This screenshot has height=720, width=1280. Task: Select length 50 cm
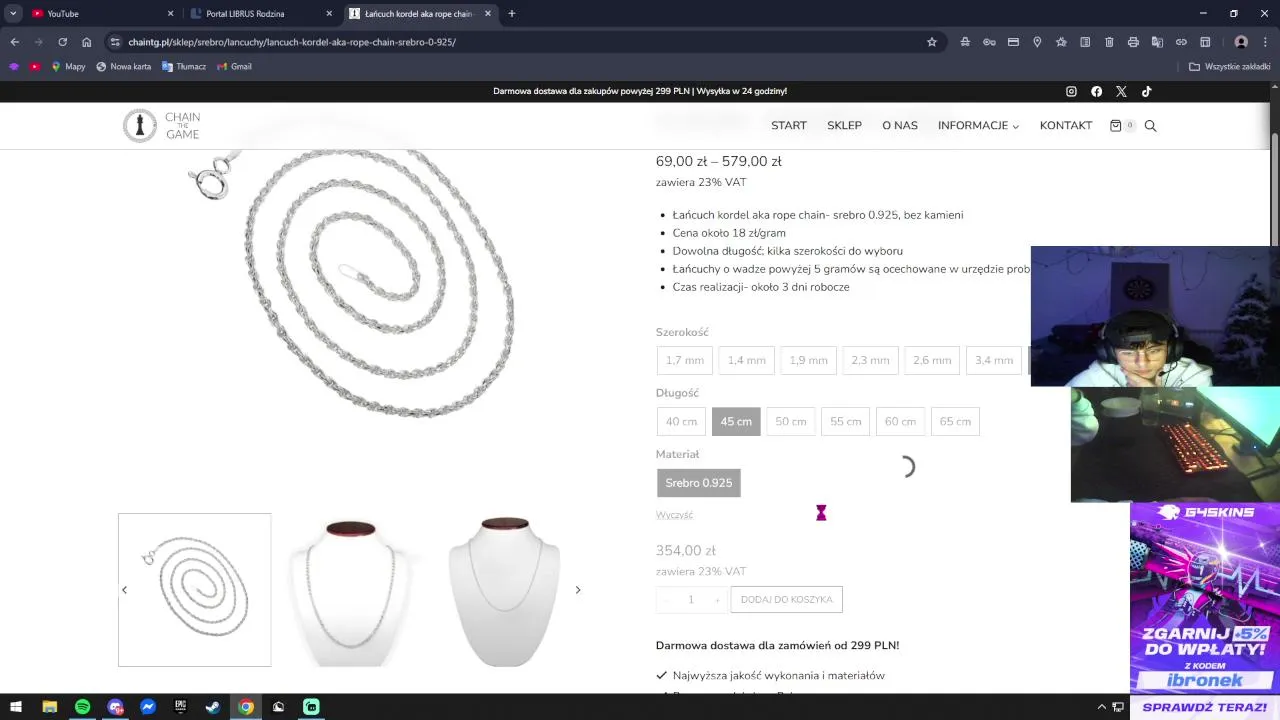coord(791,421)
